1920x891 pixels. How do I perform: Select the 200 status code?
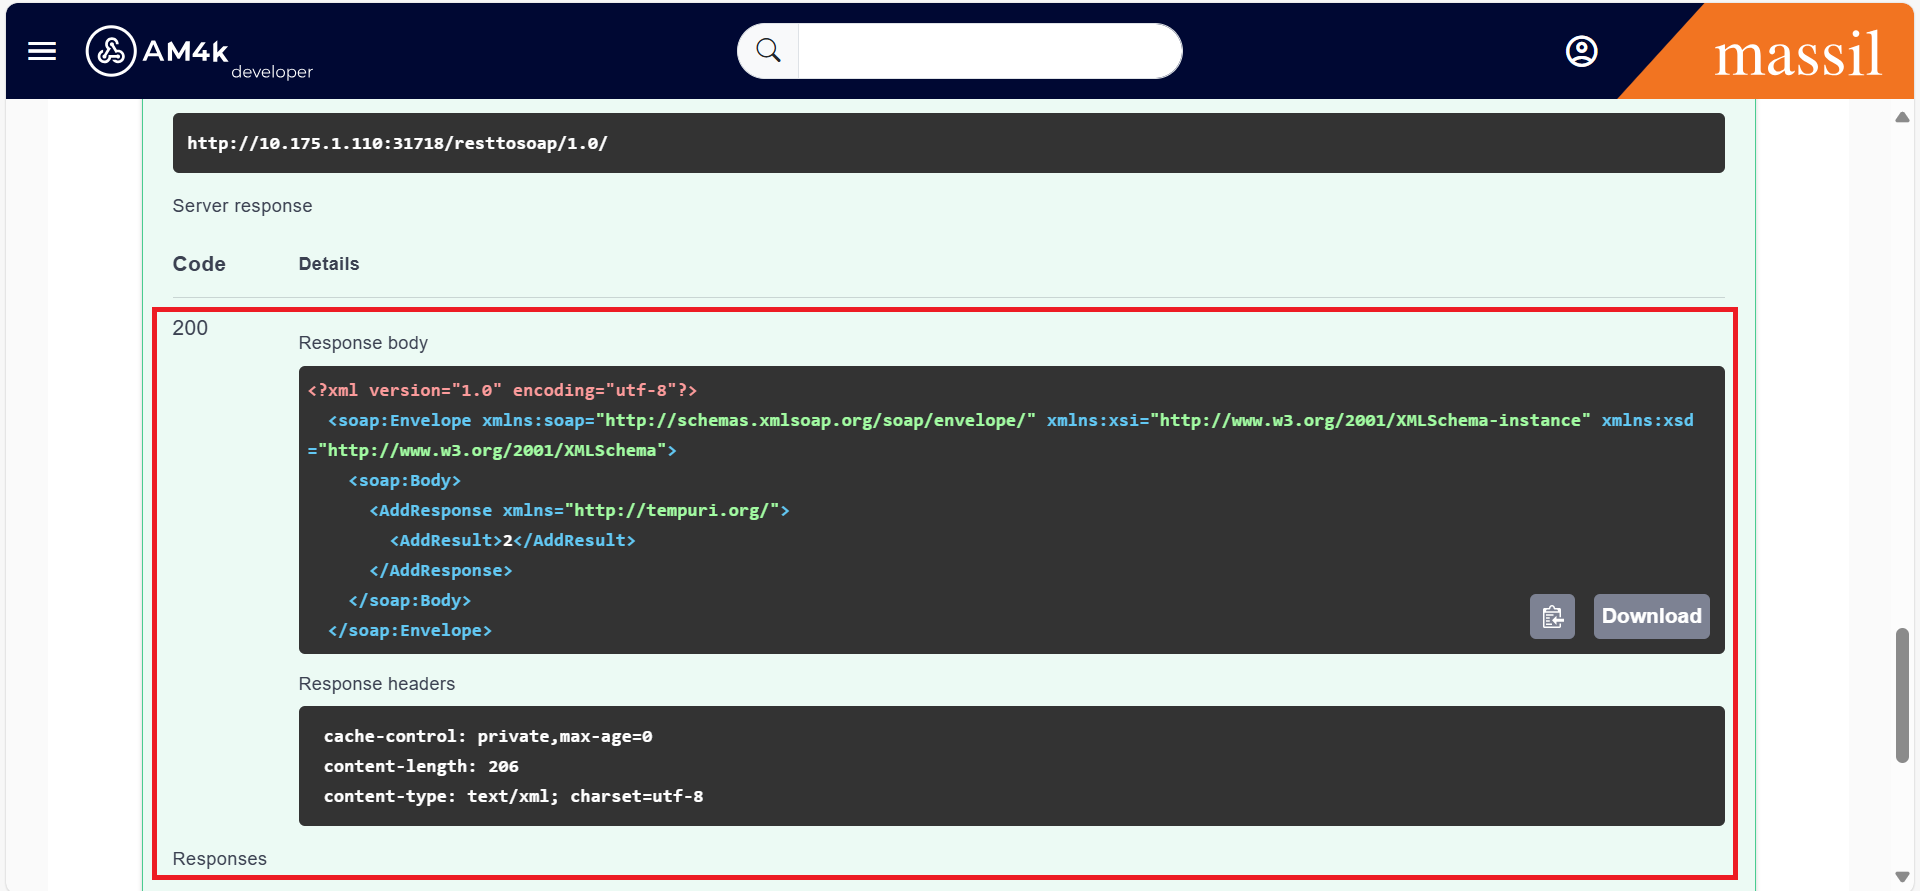[x=190, y=328]
